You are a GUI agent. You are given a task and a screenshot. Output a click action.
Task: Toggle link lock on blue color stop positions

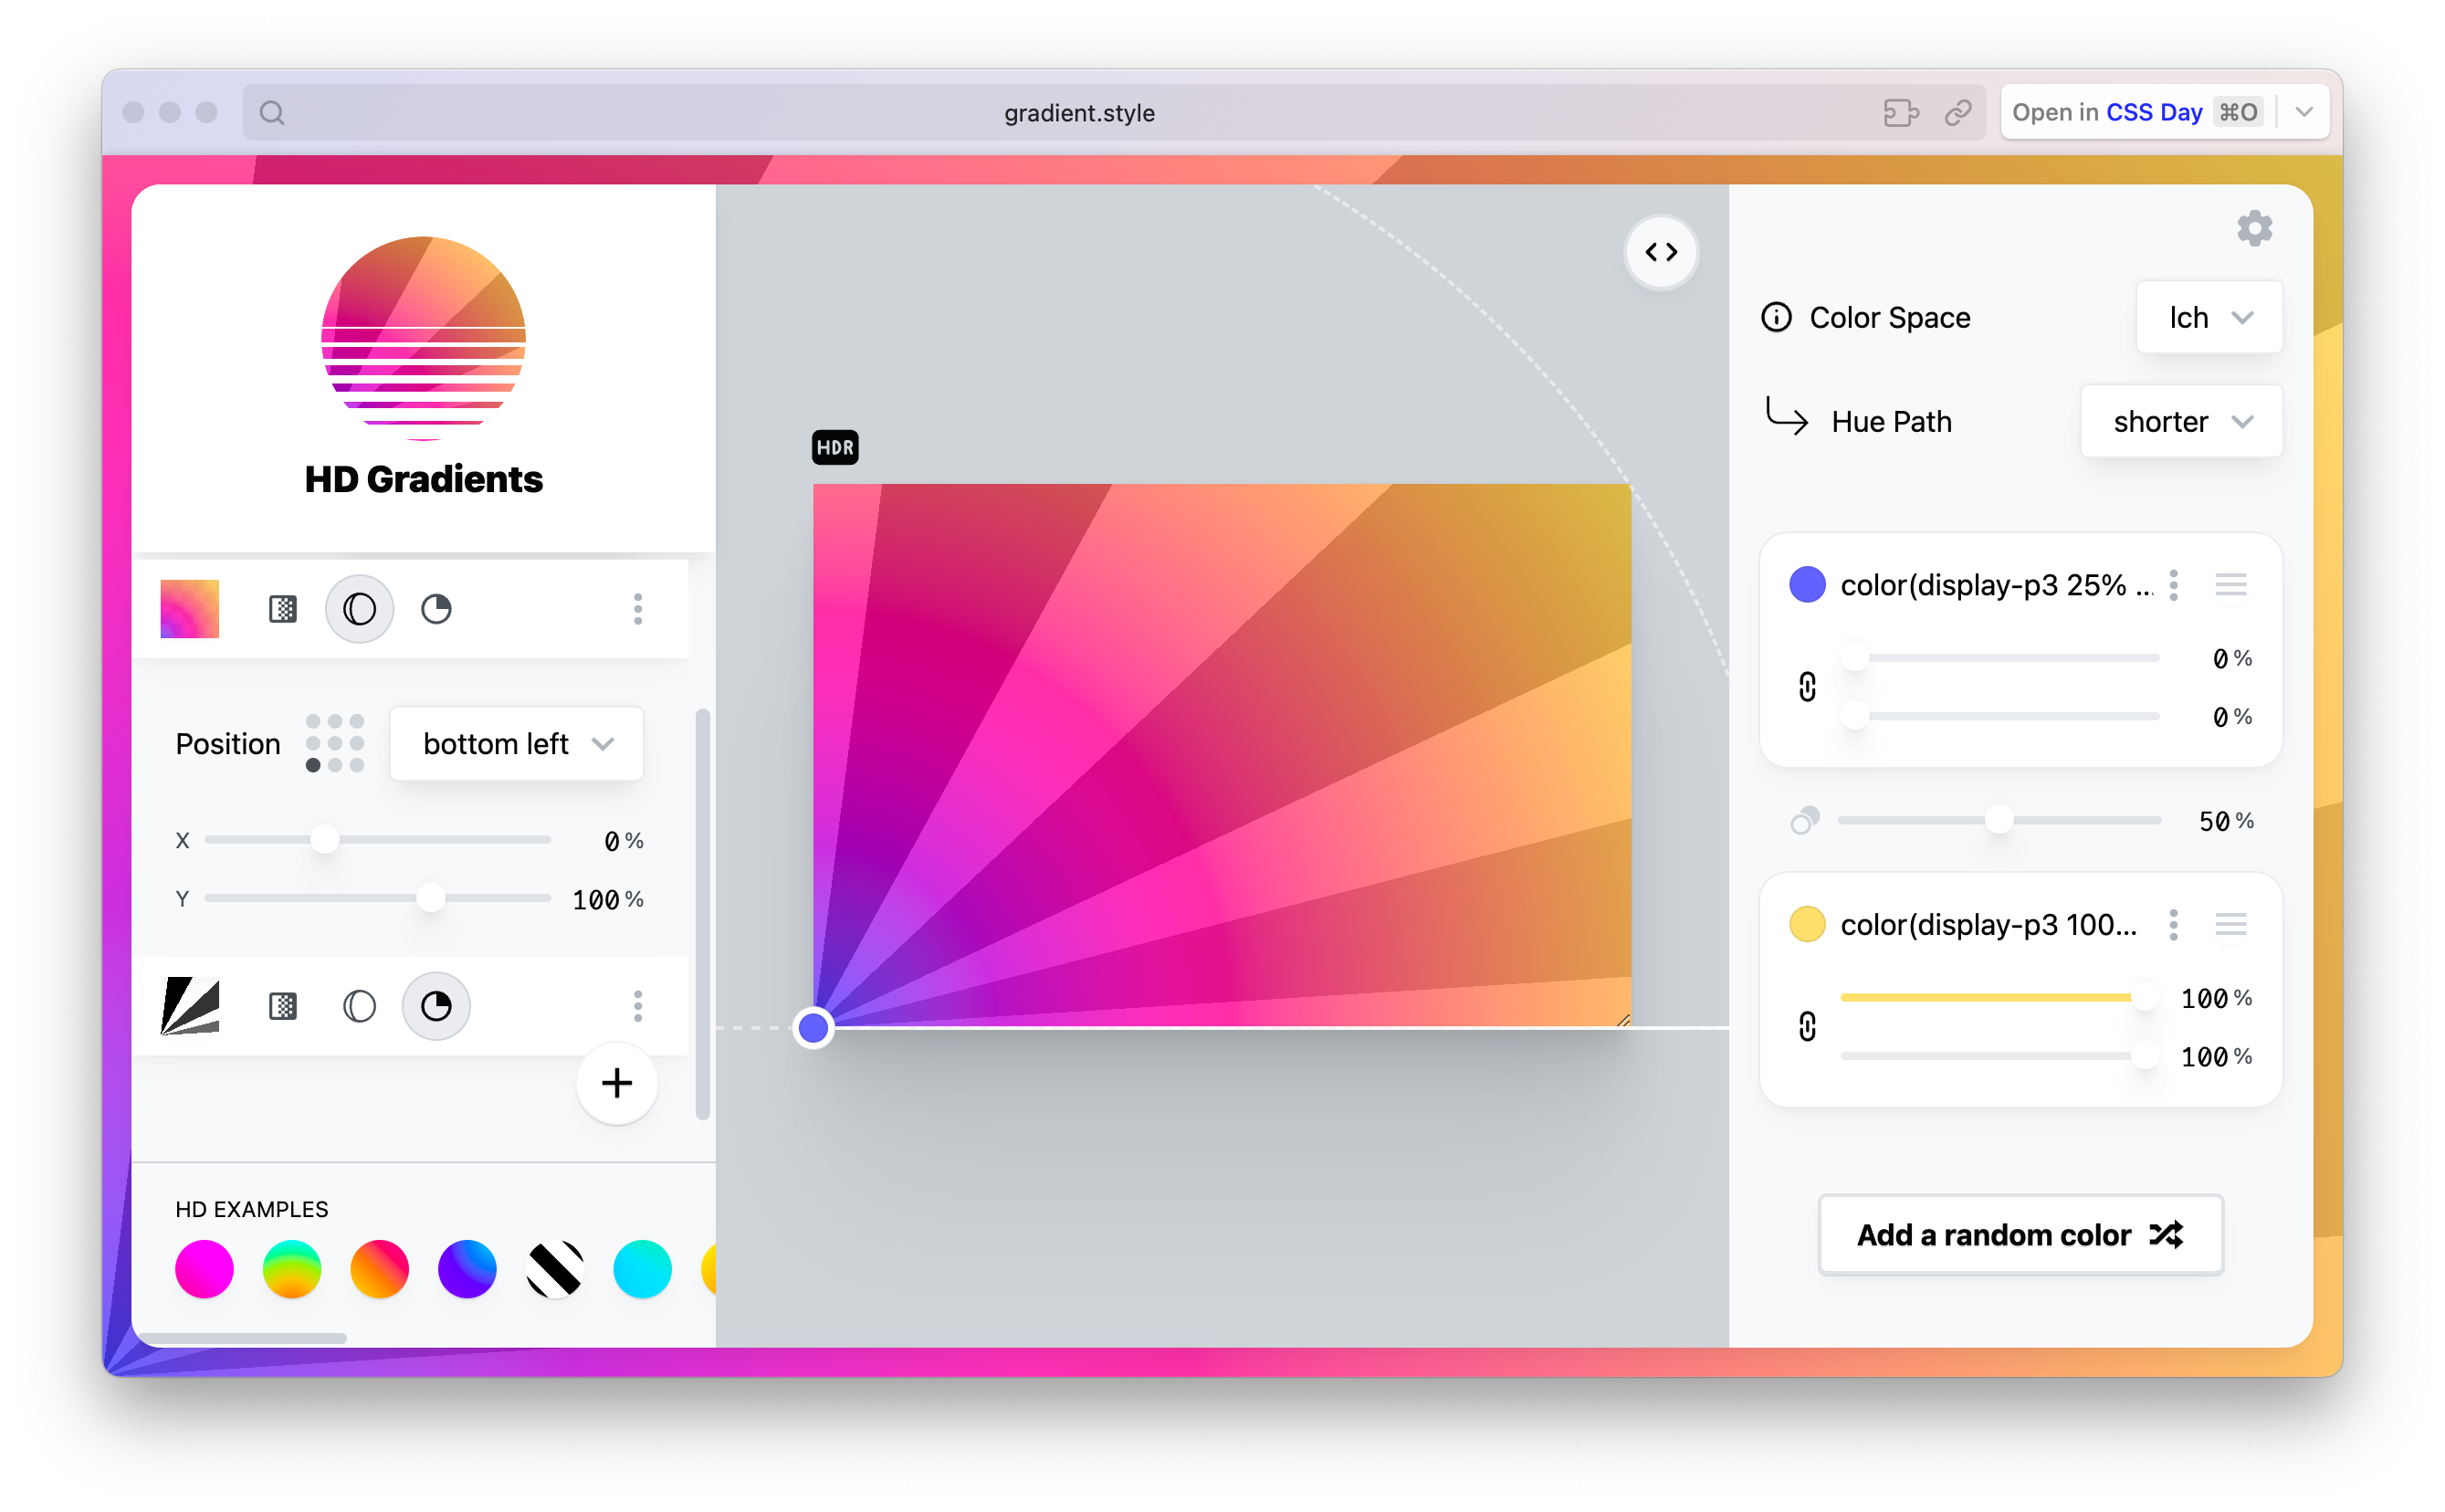[x=1806, y=687]
